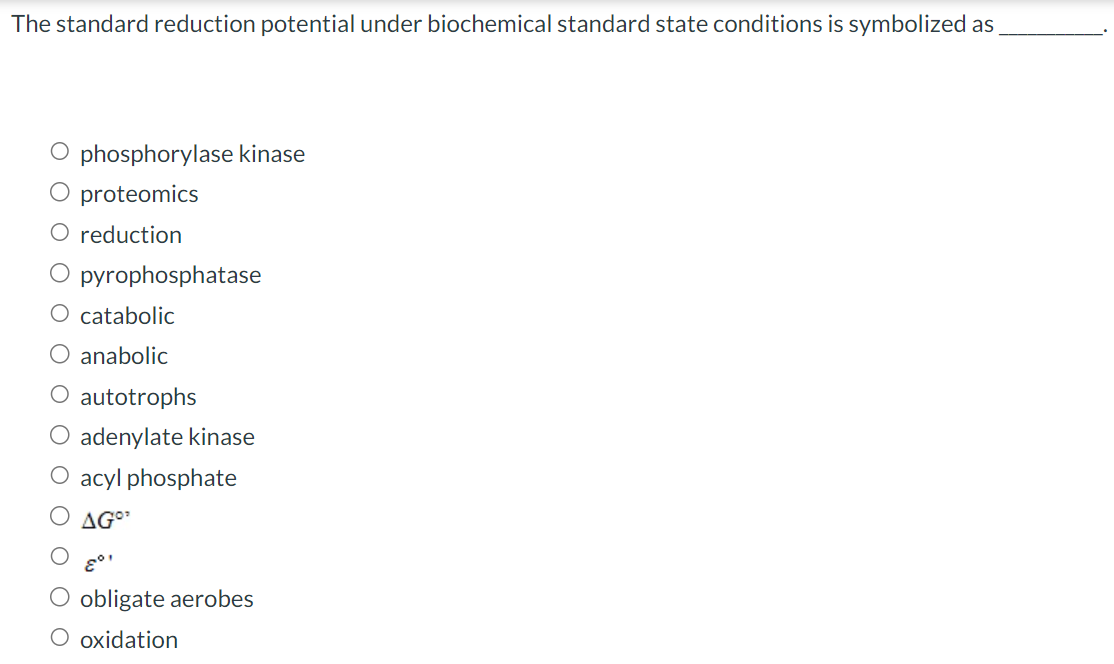
Task: Choose the ε°' radio button
Action: [x=59, y=555]
